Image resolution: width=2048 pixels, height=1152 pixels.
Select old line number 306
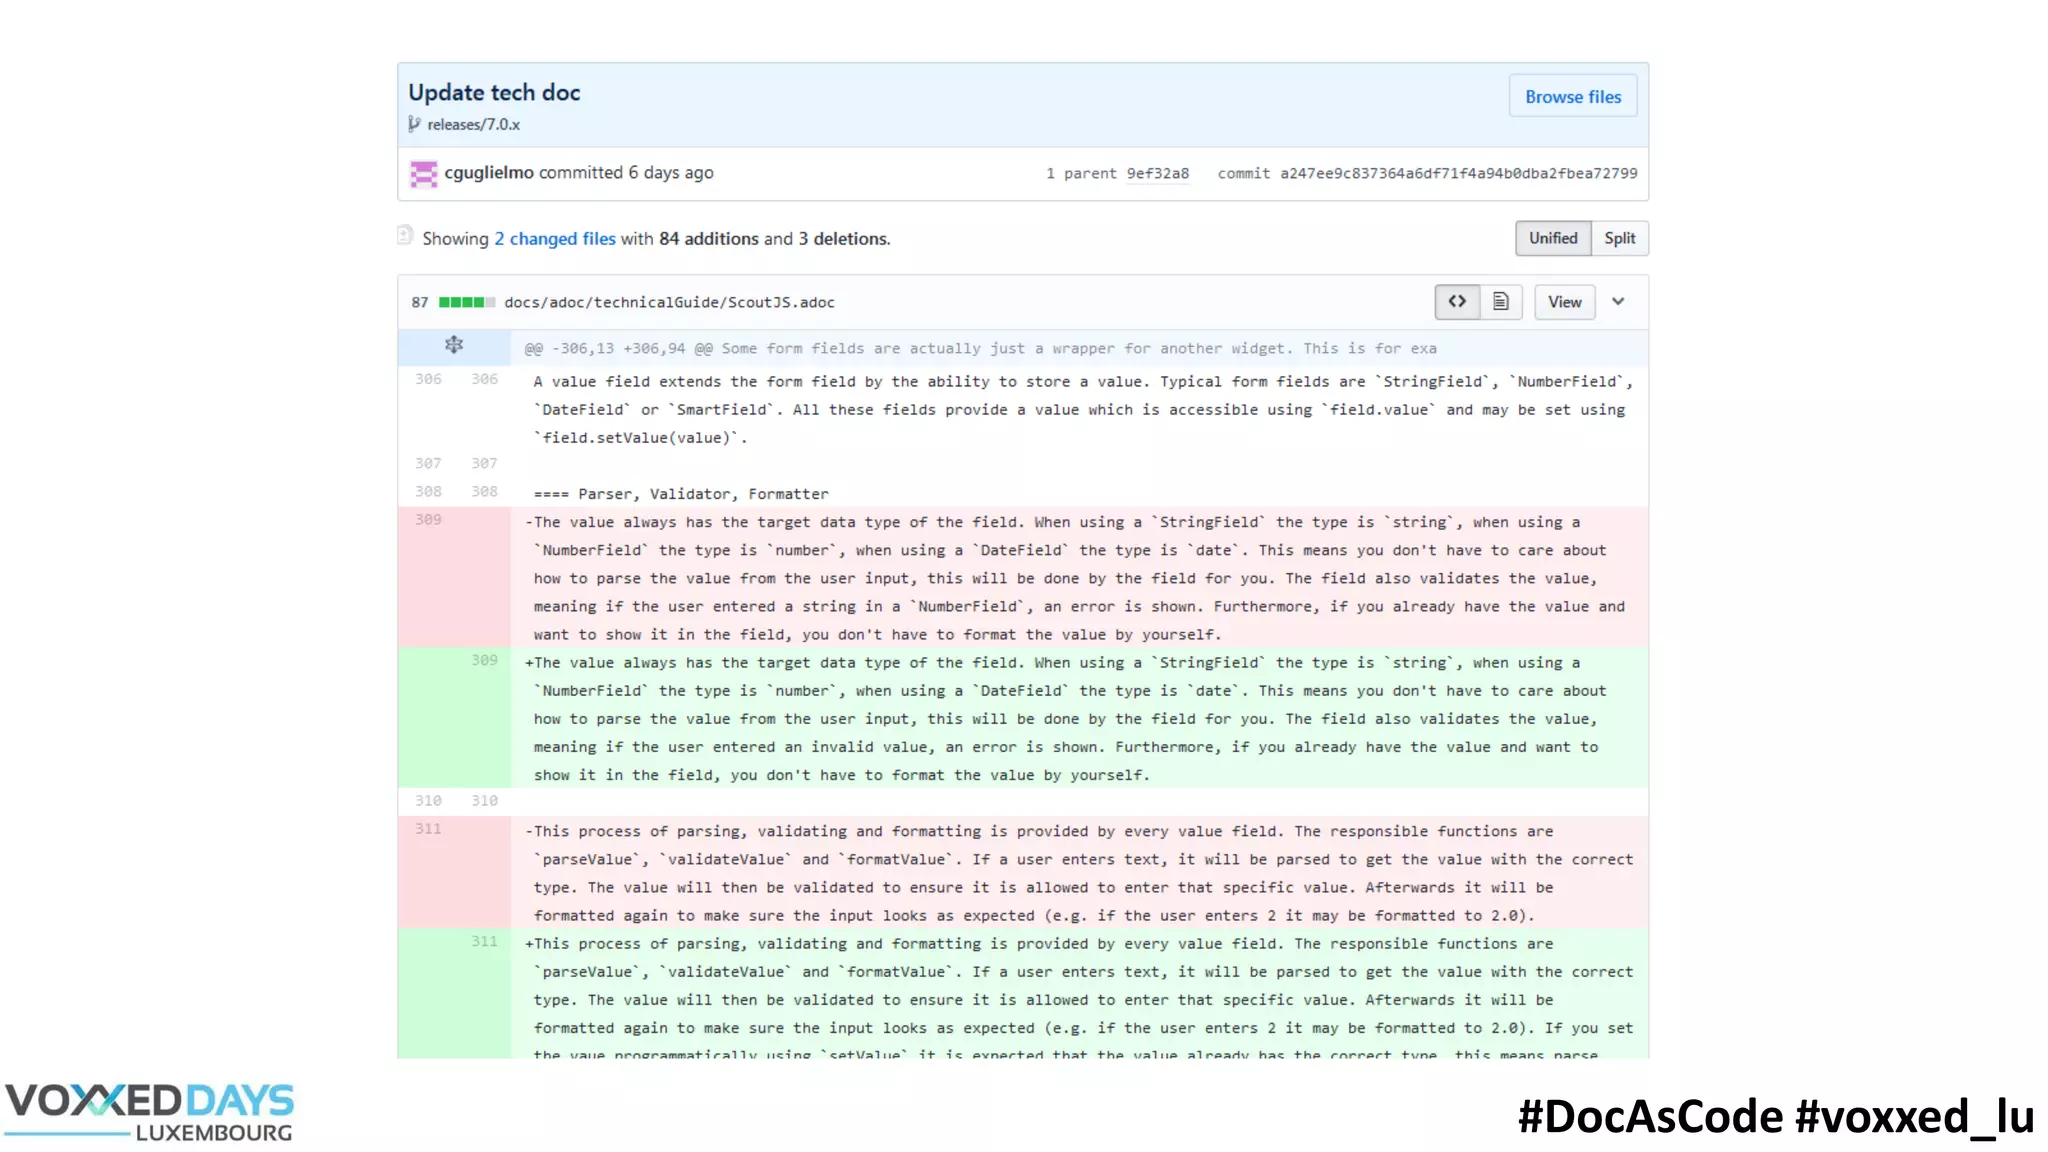coord(428,379)
